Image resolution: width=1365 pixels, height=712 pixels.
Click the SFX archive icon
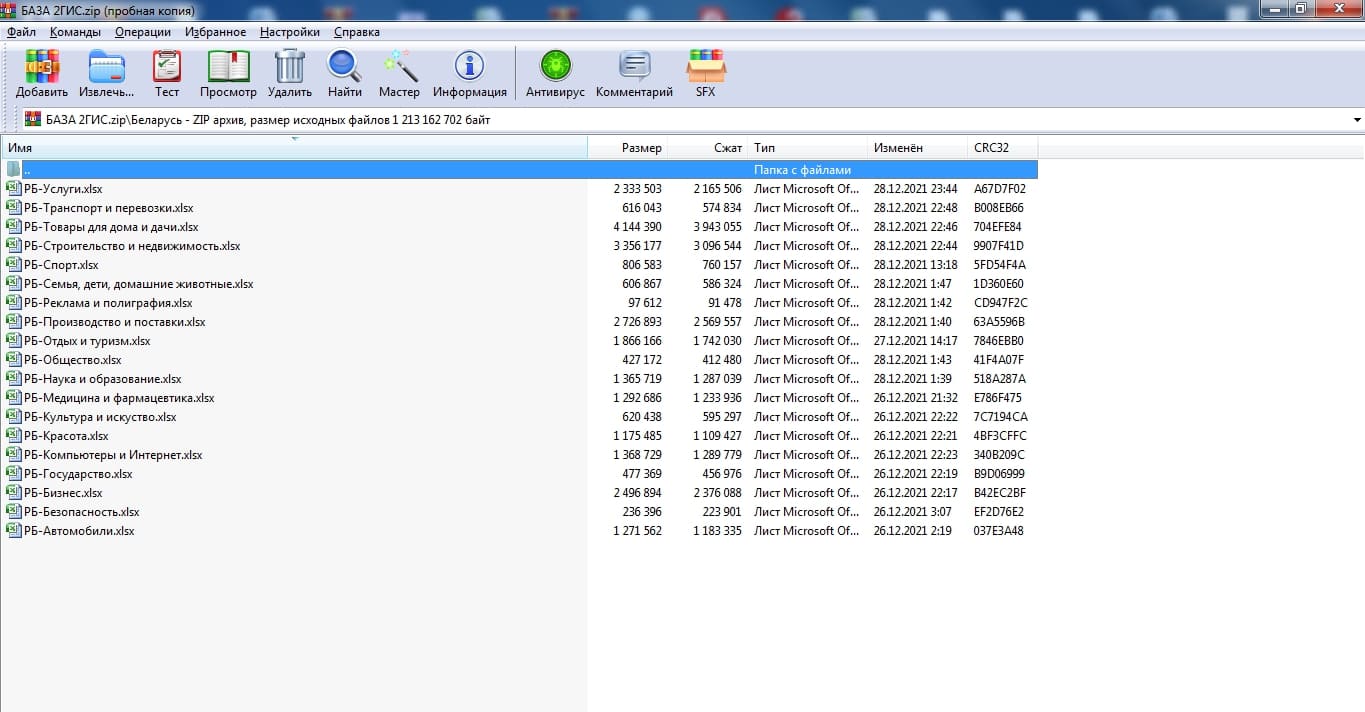pyautogui.click(x=706, y=67)
